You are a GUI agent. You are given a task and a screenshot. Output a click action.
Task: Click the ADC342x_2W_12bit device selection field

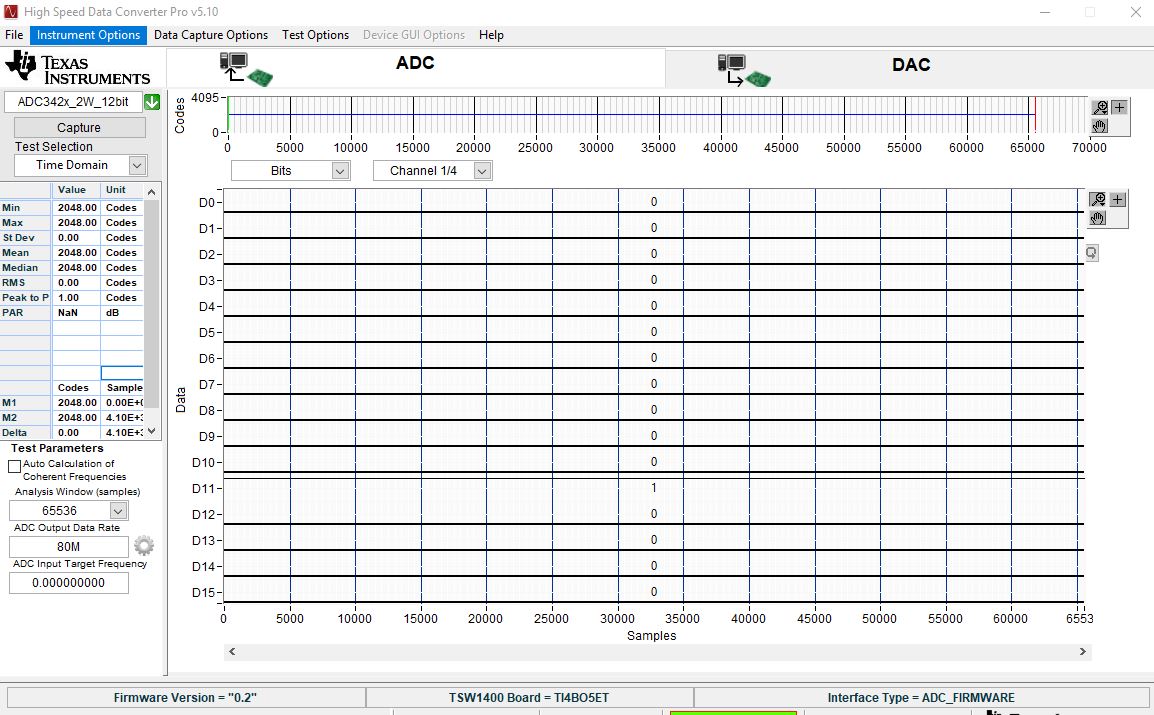point(73,102)
